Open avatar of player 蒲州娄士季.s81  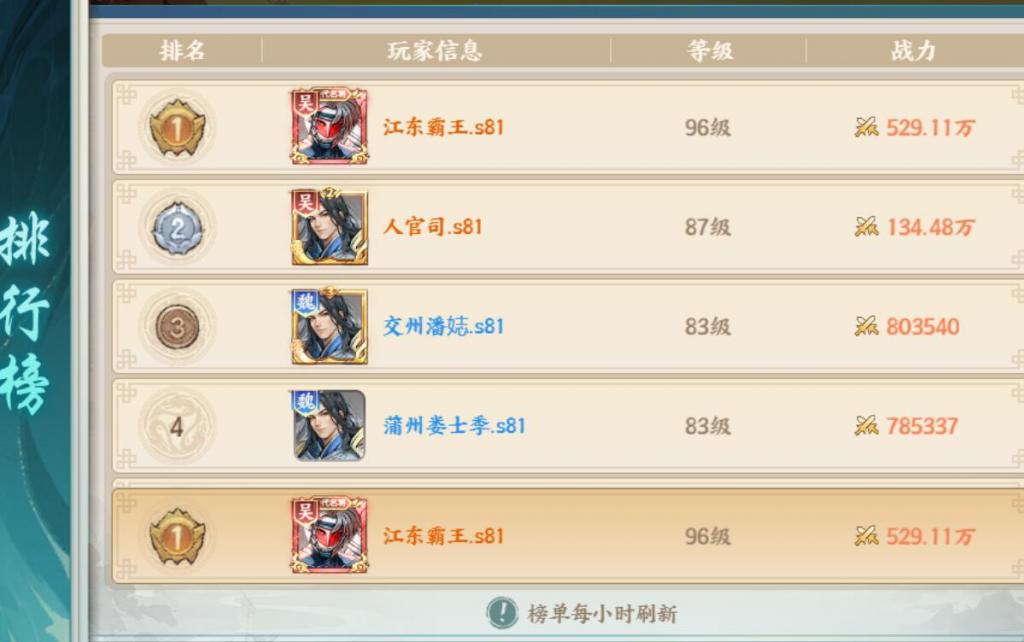click(329, 426)
